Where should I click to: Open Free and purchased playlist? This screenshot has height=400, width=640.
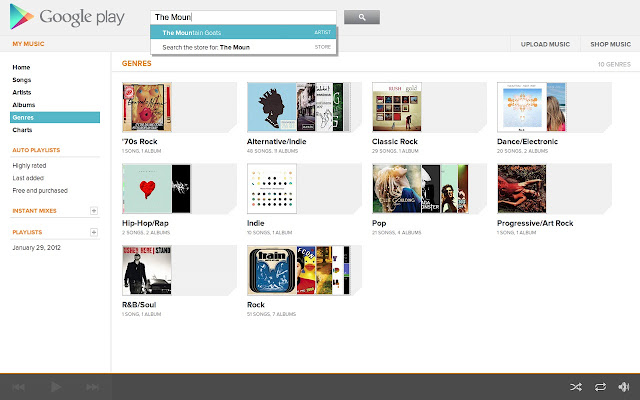point(40,191)
